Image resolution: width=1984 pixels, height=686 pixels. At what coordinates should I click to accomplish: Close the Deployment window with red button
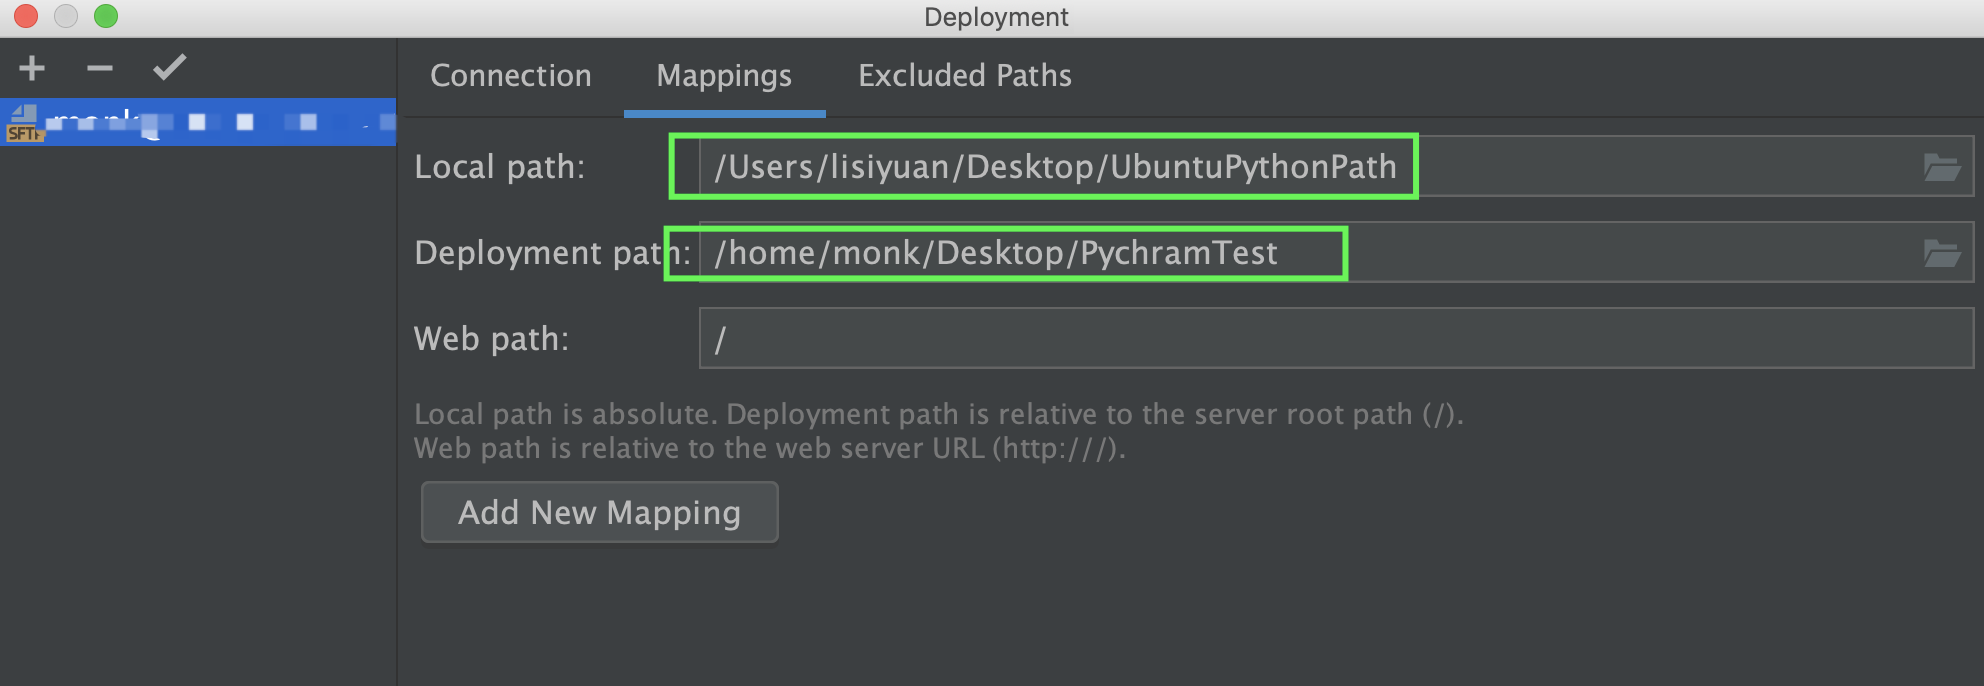(26, 16)
